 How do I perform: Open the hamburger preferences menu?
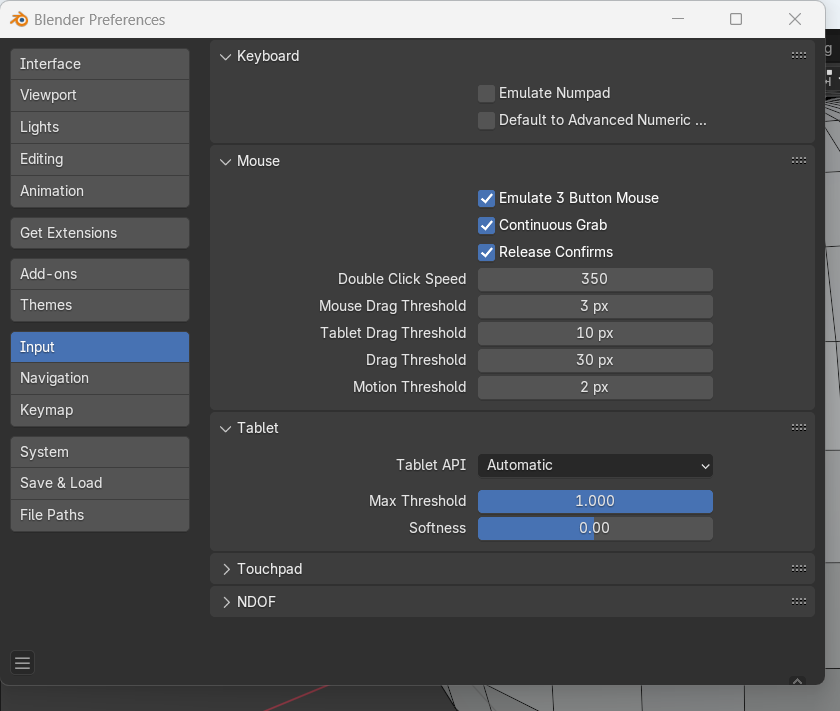tap(22, 663)
